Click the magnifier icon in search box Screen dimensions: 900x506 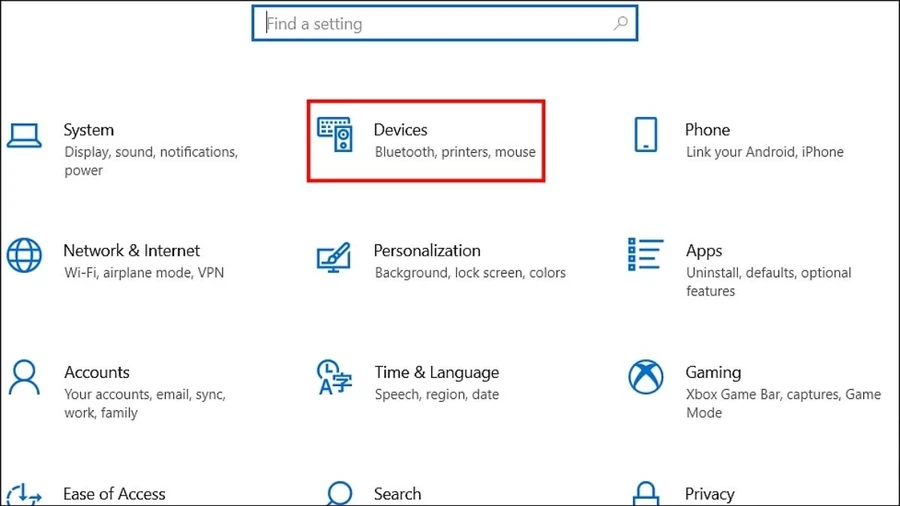(620, 24)
